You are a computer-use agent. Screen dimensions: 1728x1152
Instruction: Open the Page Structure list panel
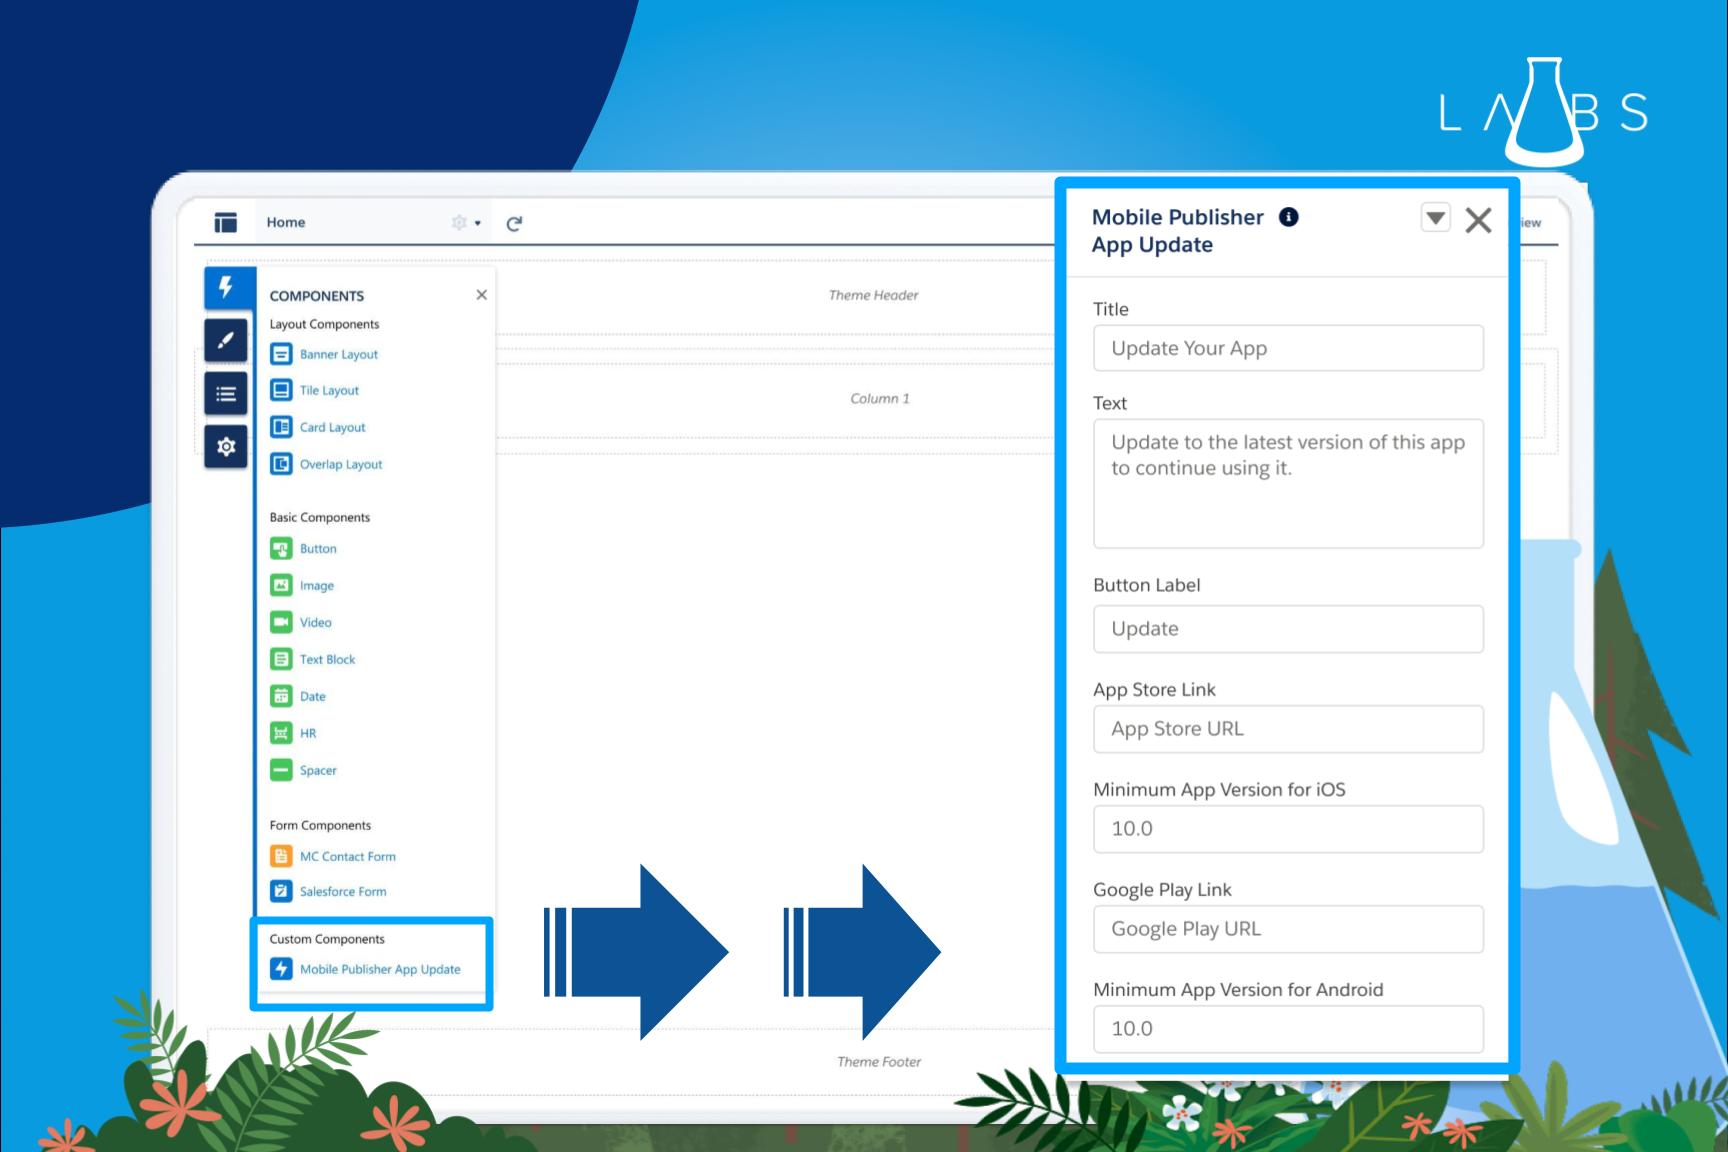pos(226,393)
